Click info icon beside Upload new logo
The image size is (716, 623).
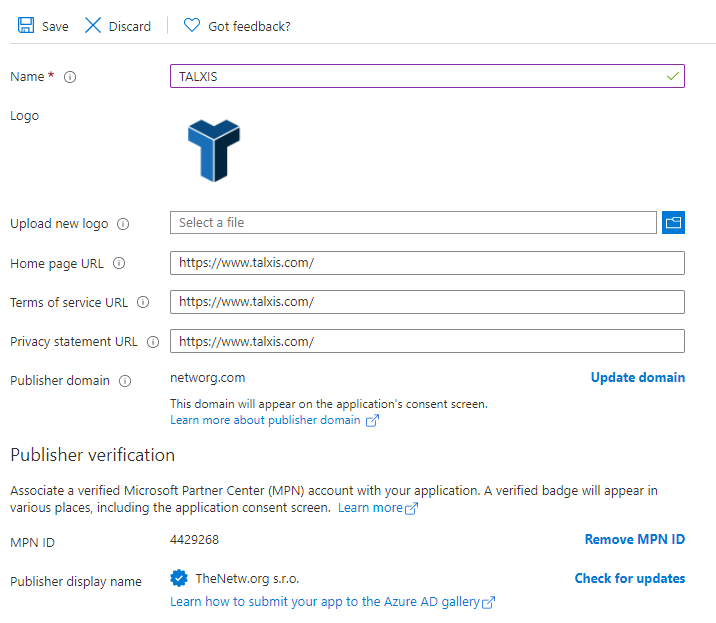point(123,224)
